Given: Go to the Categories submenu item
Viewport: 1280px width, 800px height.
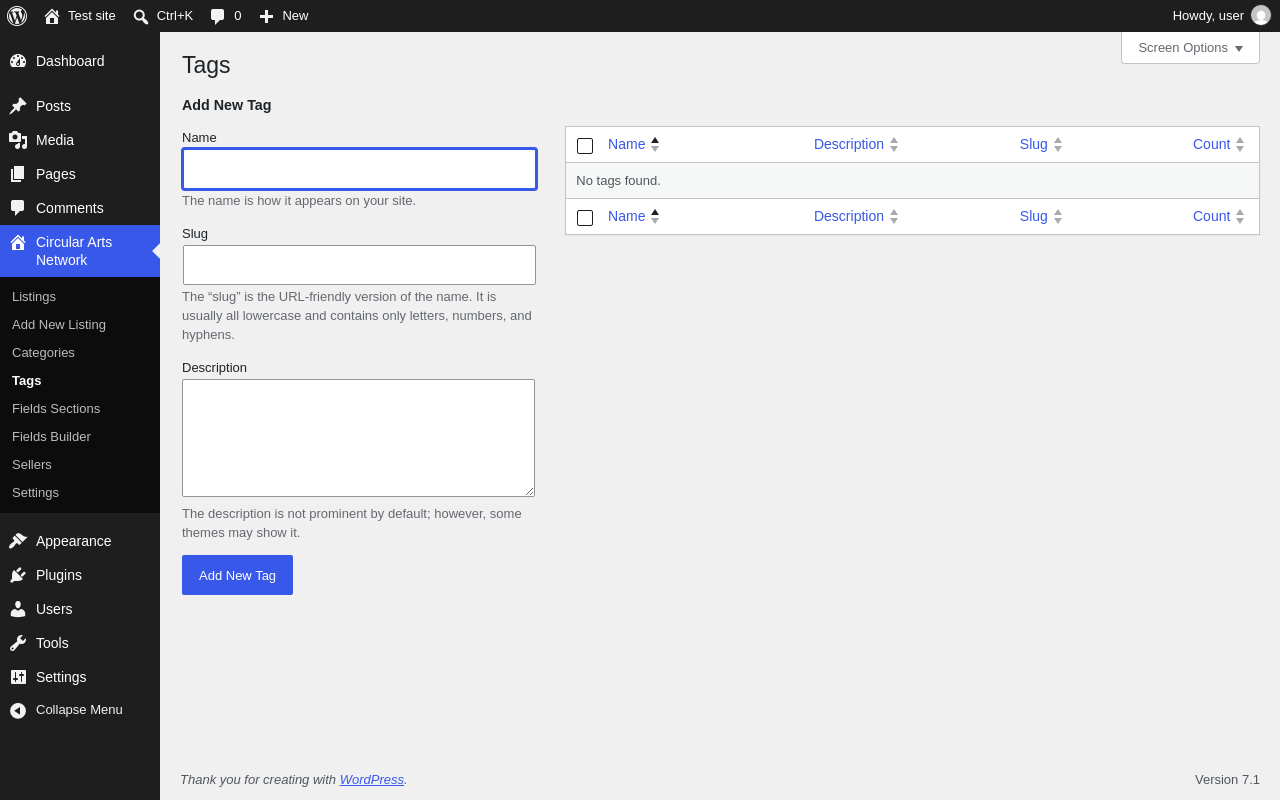Looking at the screenshot, I should (x=43, y=353).
